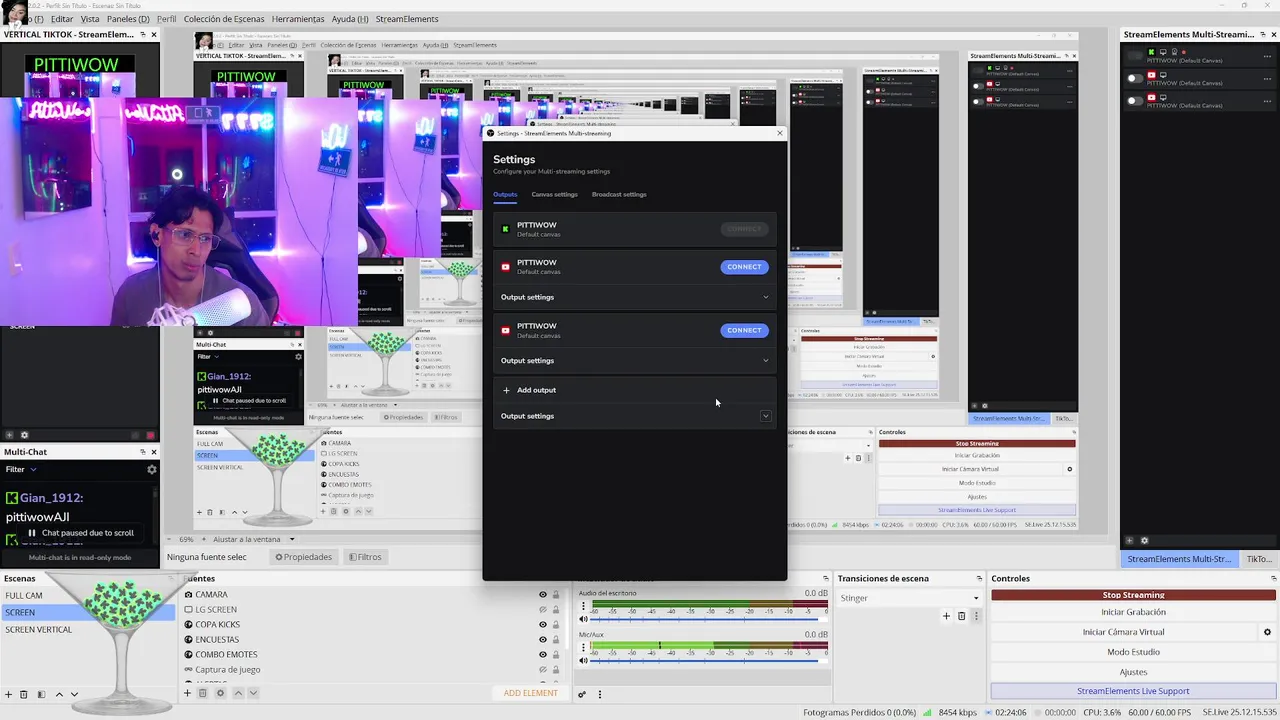
Task: Show the LG SCREEN source via its eye icon
Action: pyautogui.click(x=543, y=610)
